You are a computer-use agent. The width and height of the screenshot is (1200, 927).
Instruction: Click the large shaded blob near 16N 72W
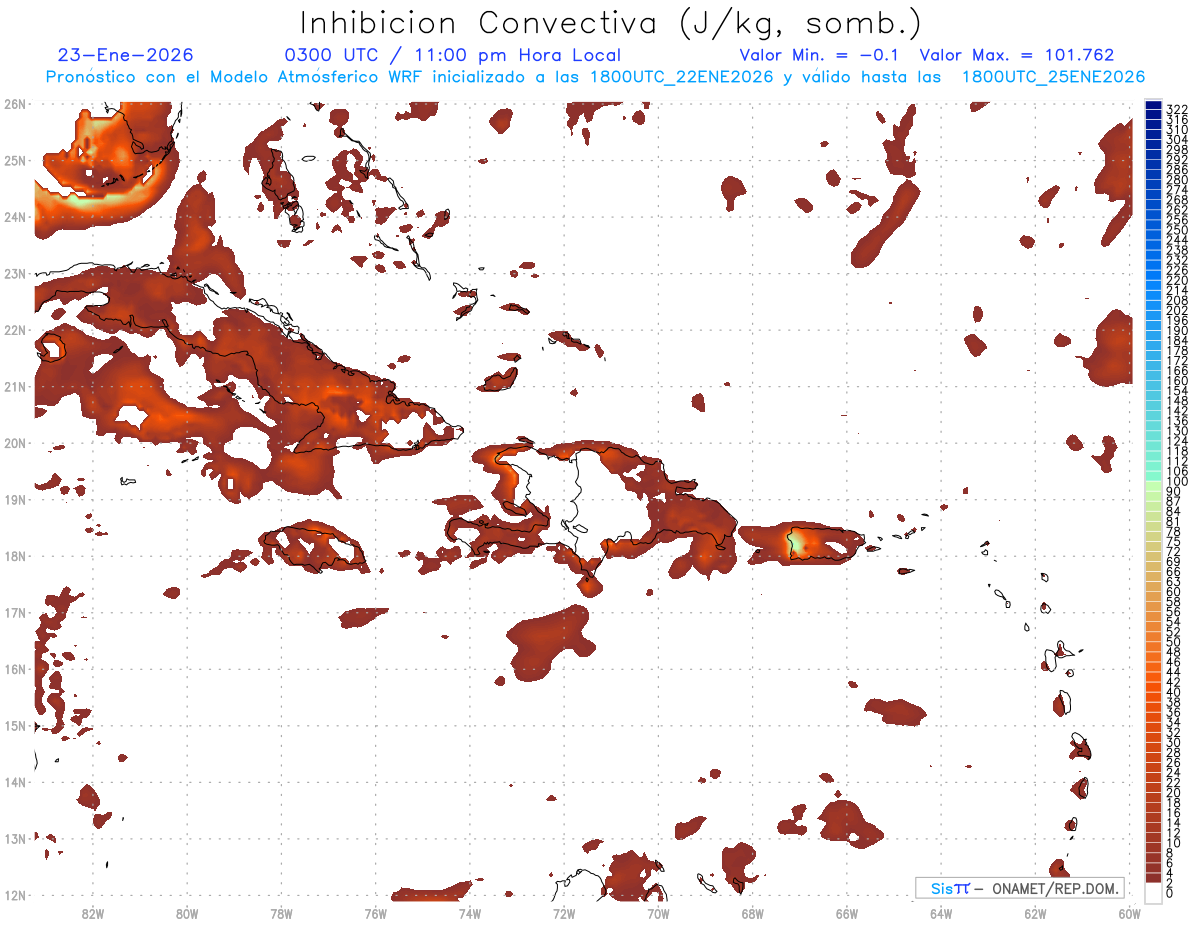549,643
